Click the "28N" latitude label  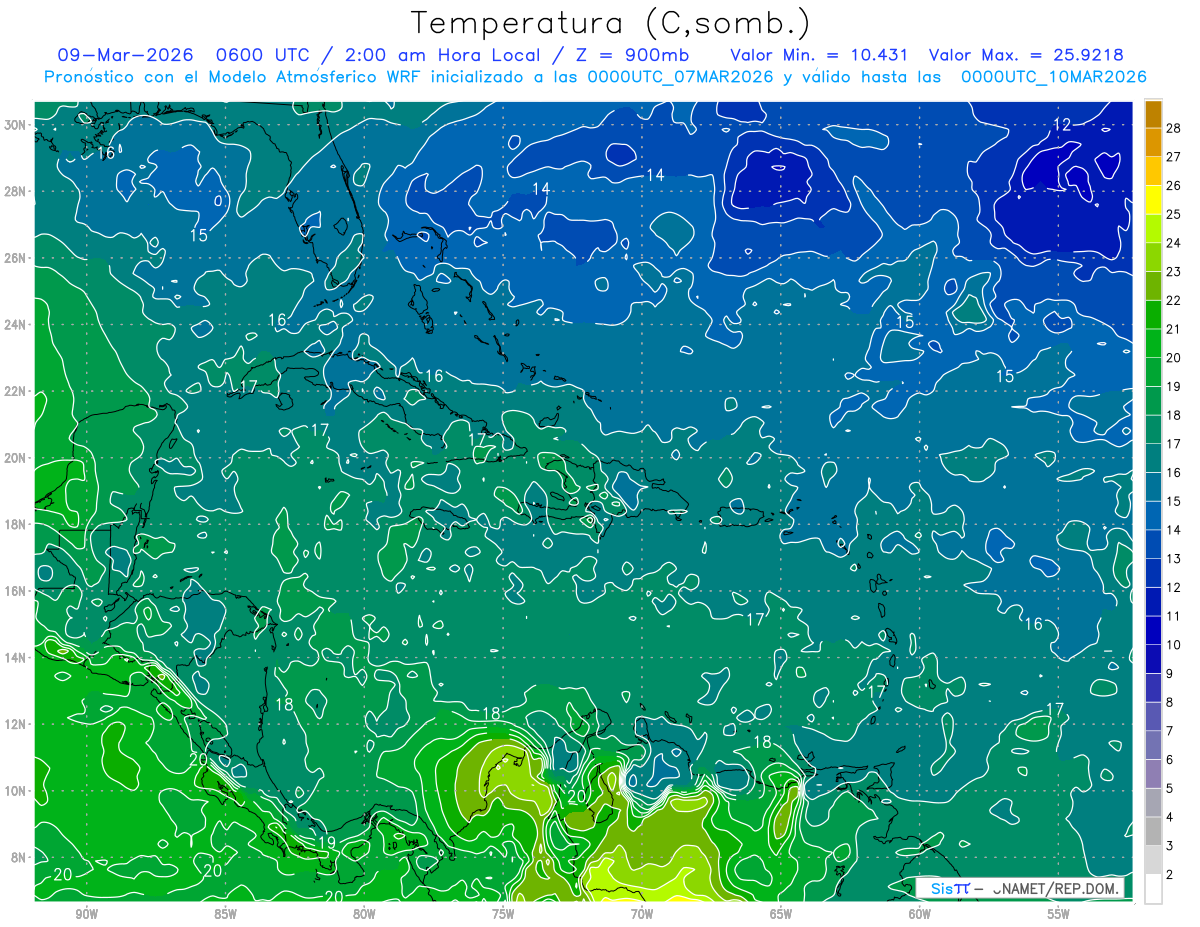click(14, 191)
